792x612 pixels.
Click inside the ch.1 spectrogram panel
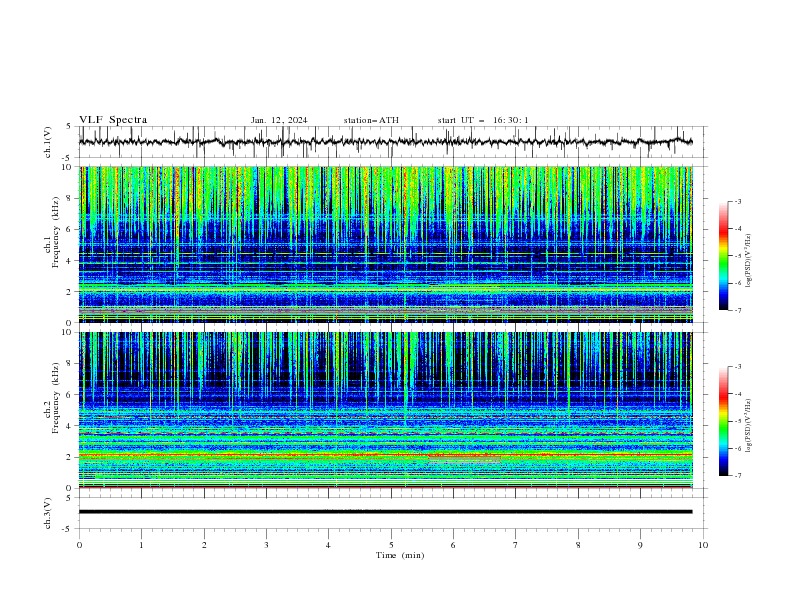tap(385, 244)
